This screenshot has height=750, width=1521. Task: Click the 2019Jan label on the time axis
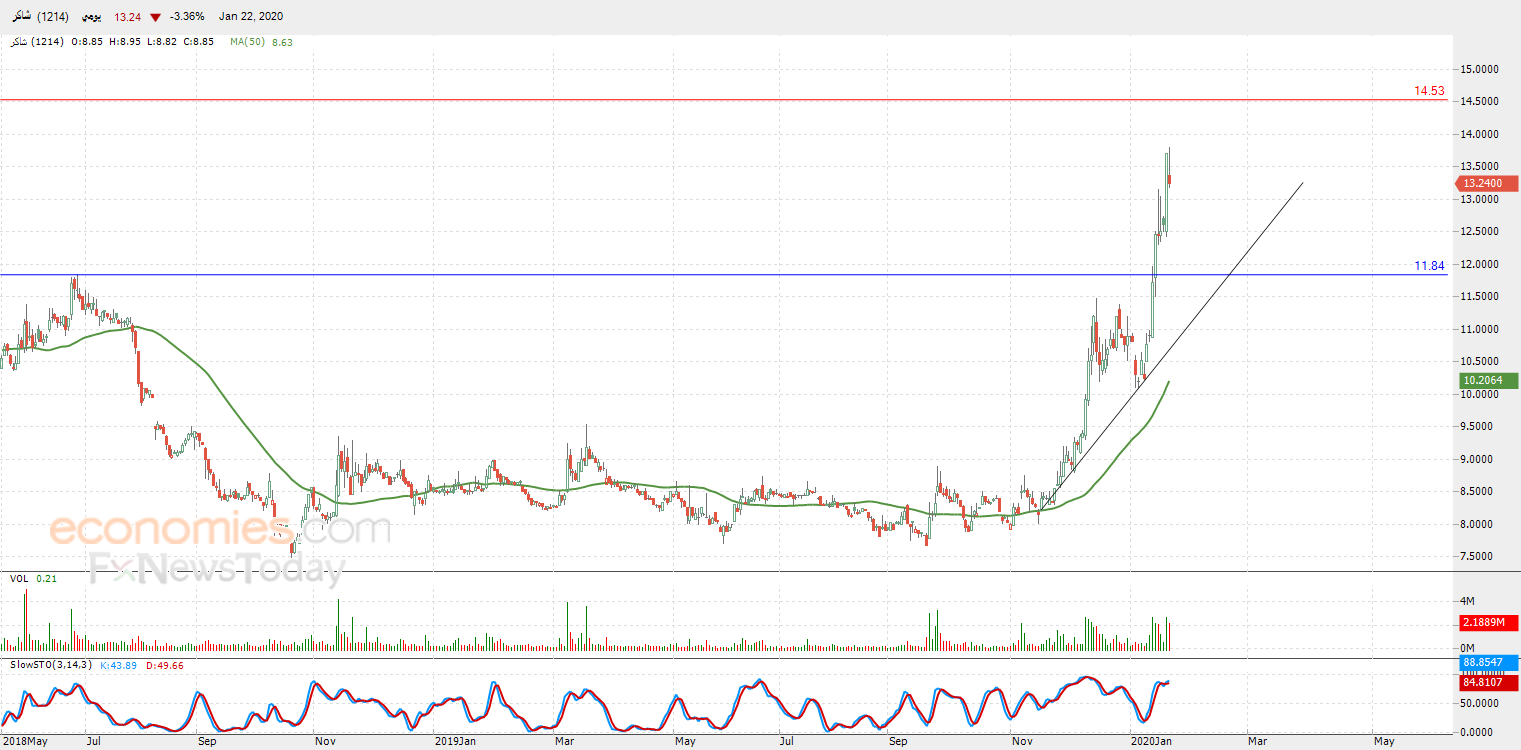pyautogui.click(x=455, y=742)
